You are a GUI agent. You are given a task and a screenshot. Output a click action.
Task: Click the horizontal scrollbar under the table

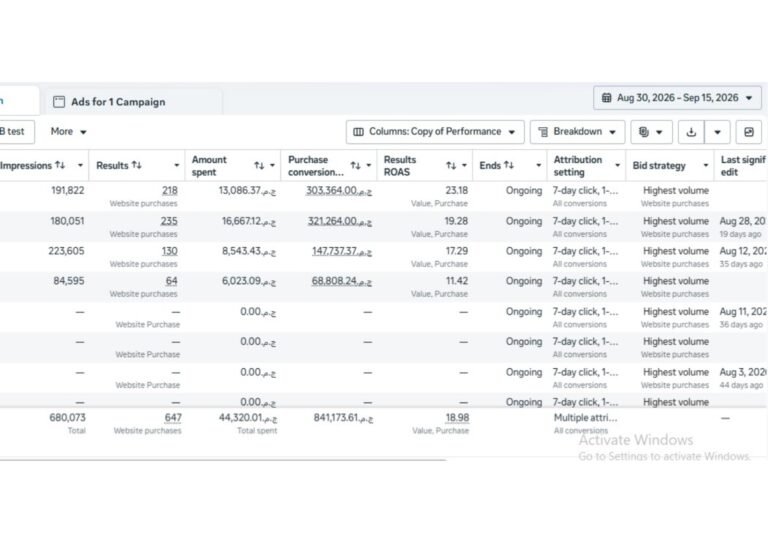click(x=223, y=460)
